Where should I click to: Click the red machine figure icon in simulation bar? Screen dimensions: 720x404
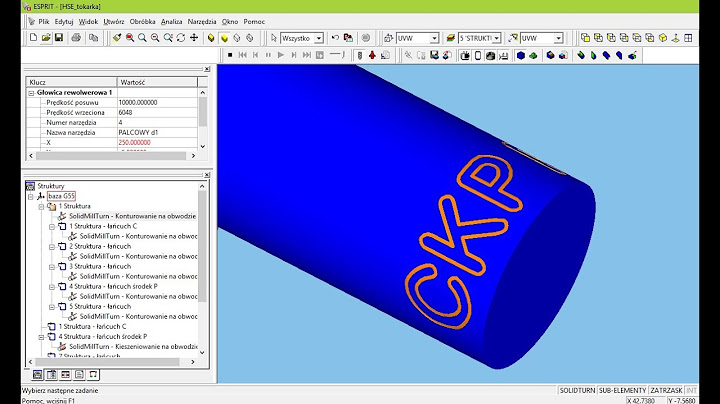click(372, 55)
